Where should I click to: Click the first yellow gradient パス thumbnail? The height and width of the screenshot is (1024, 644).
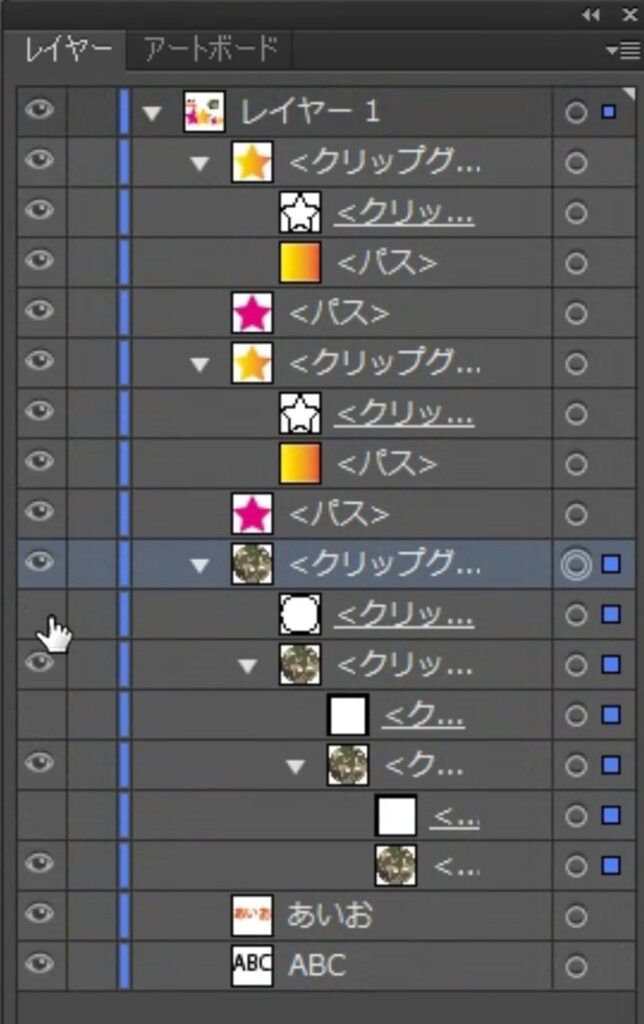pos(300,263)
